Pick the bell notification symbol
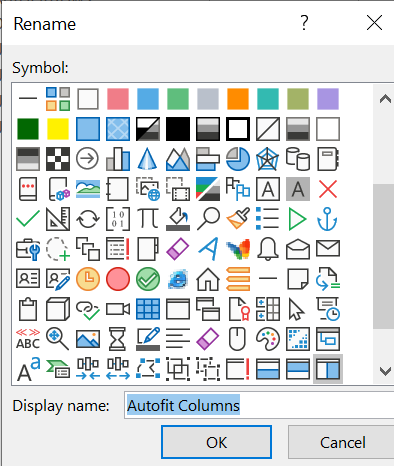 click(x=268, y=249)
